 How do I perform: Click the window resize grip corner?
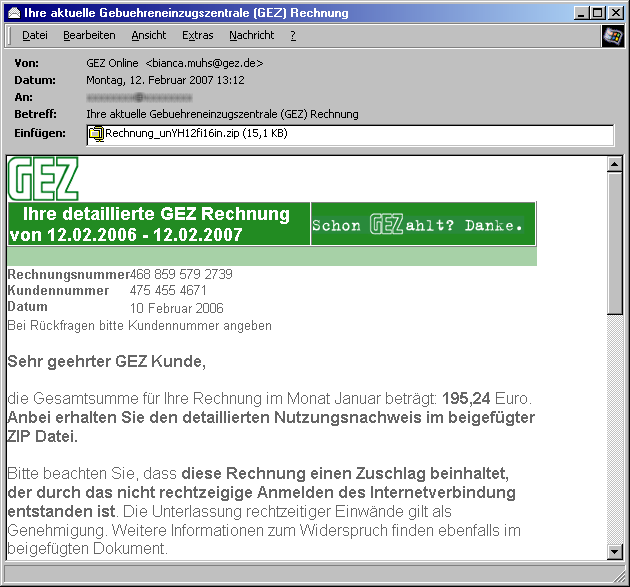click(x=619, y=577)
